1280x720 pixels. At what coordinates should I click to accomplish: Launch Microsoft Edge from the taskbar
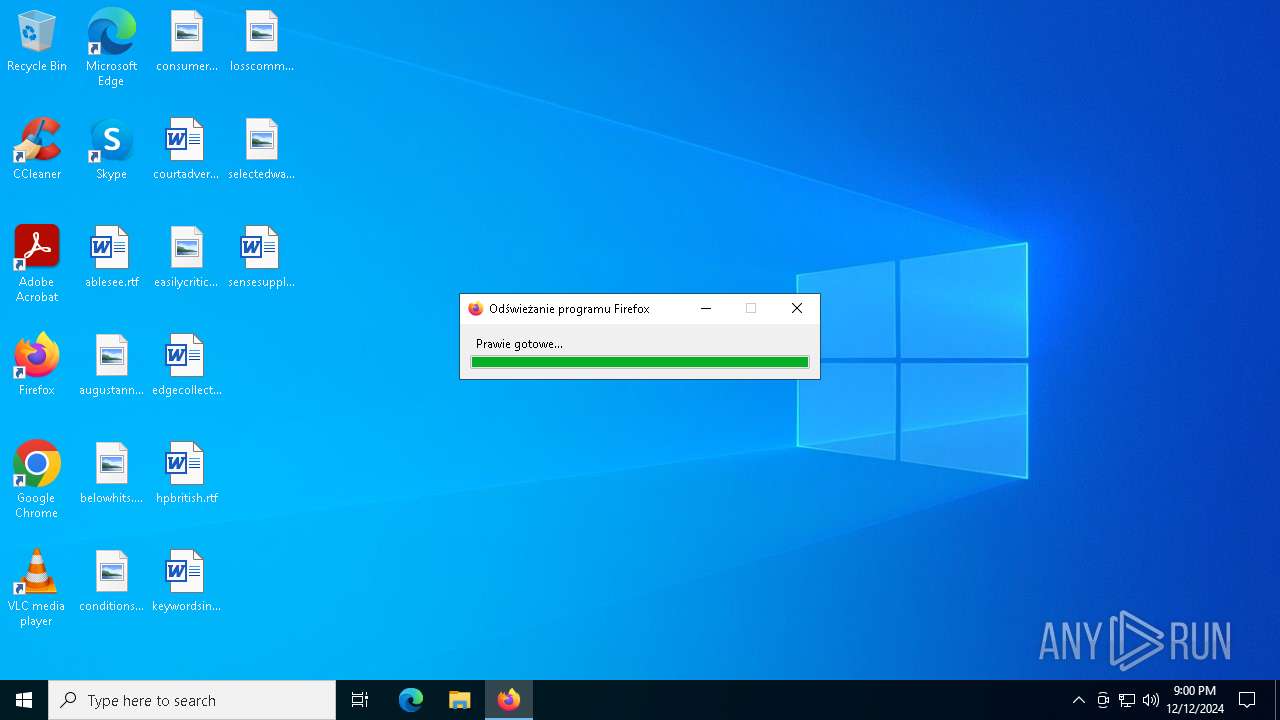tap(411, 700)
